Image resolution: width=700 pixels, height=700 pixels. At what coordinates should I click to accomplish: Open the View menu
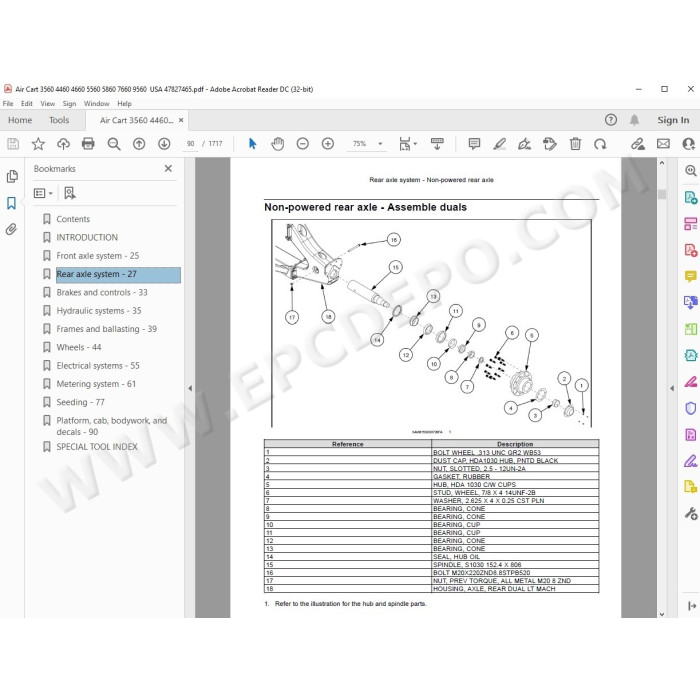(x=48, y=104)
